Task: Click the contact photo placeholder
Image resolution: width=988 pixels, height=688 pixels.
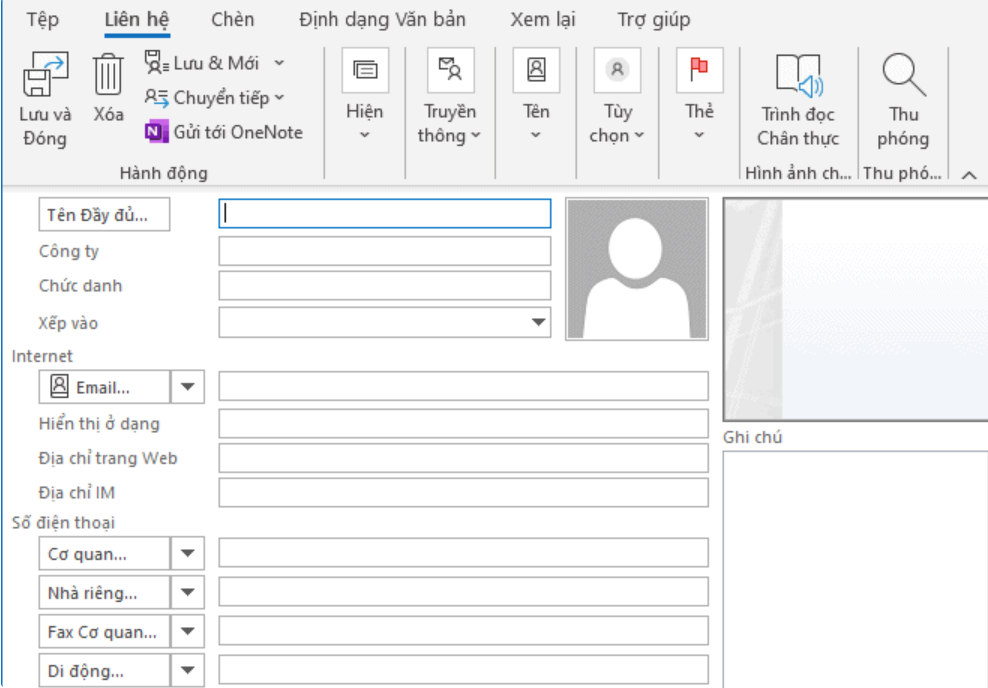Action: pos(637,269)
